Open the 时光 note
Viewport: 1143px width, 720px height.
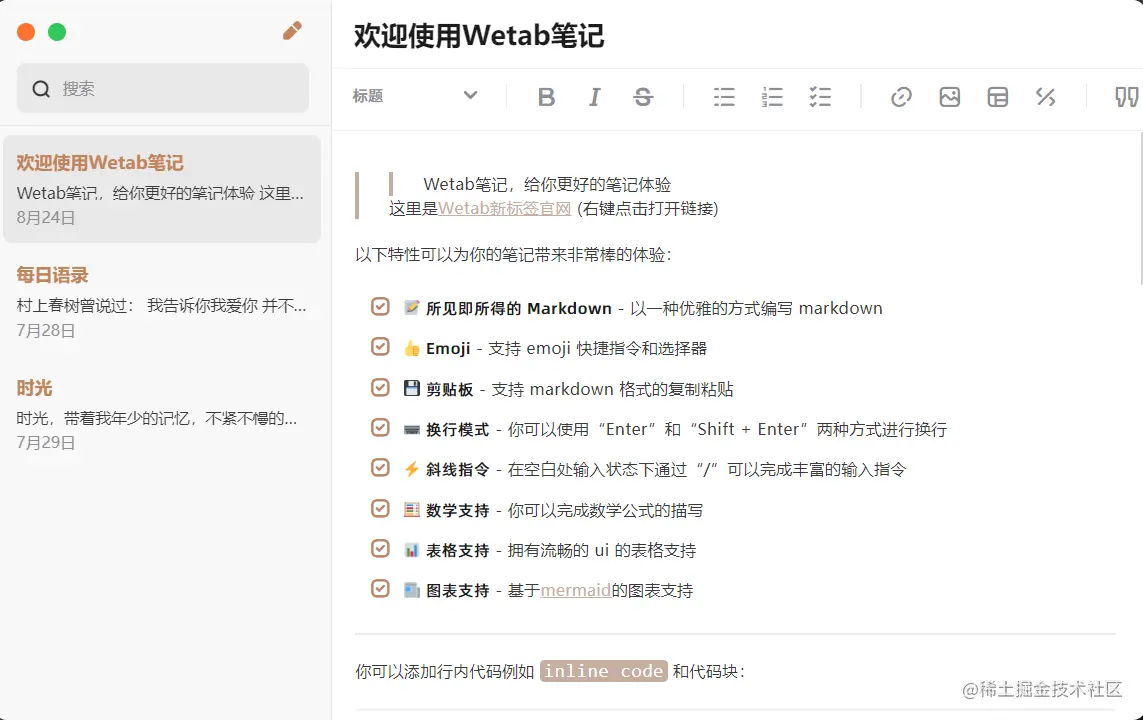click(x=162, y=415)
